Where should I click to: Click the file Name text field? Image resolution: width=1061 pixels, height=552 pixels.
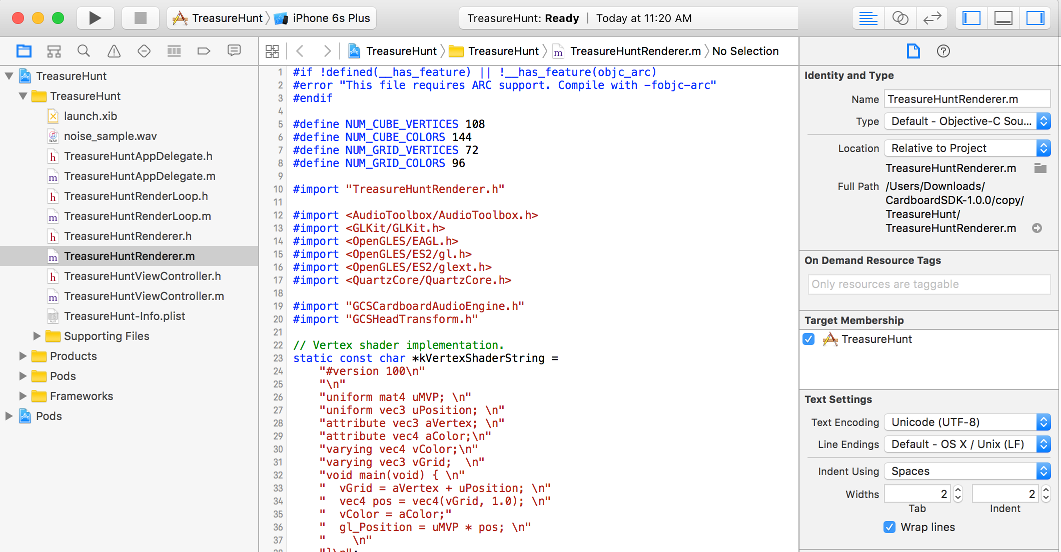pyautogui.click(x=966, y=99)
